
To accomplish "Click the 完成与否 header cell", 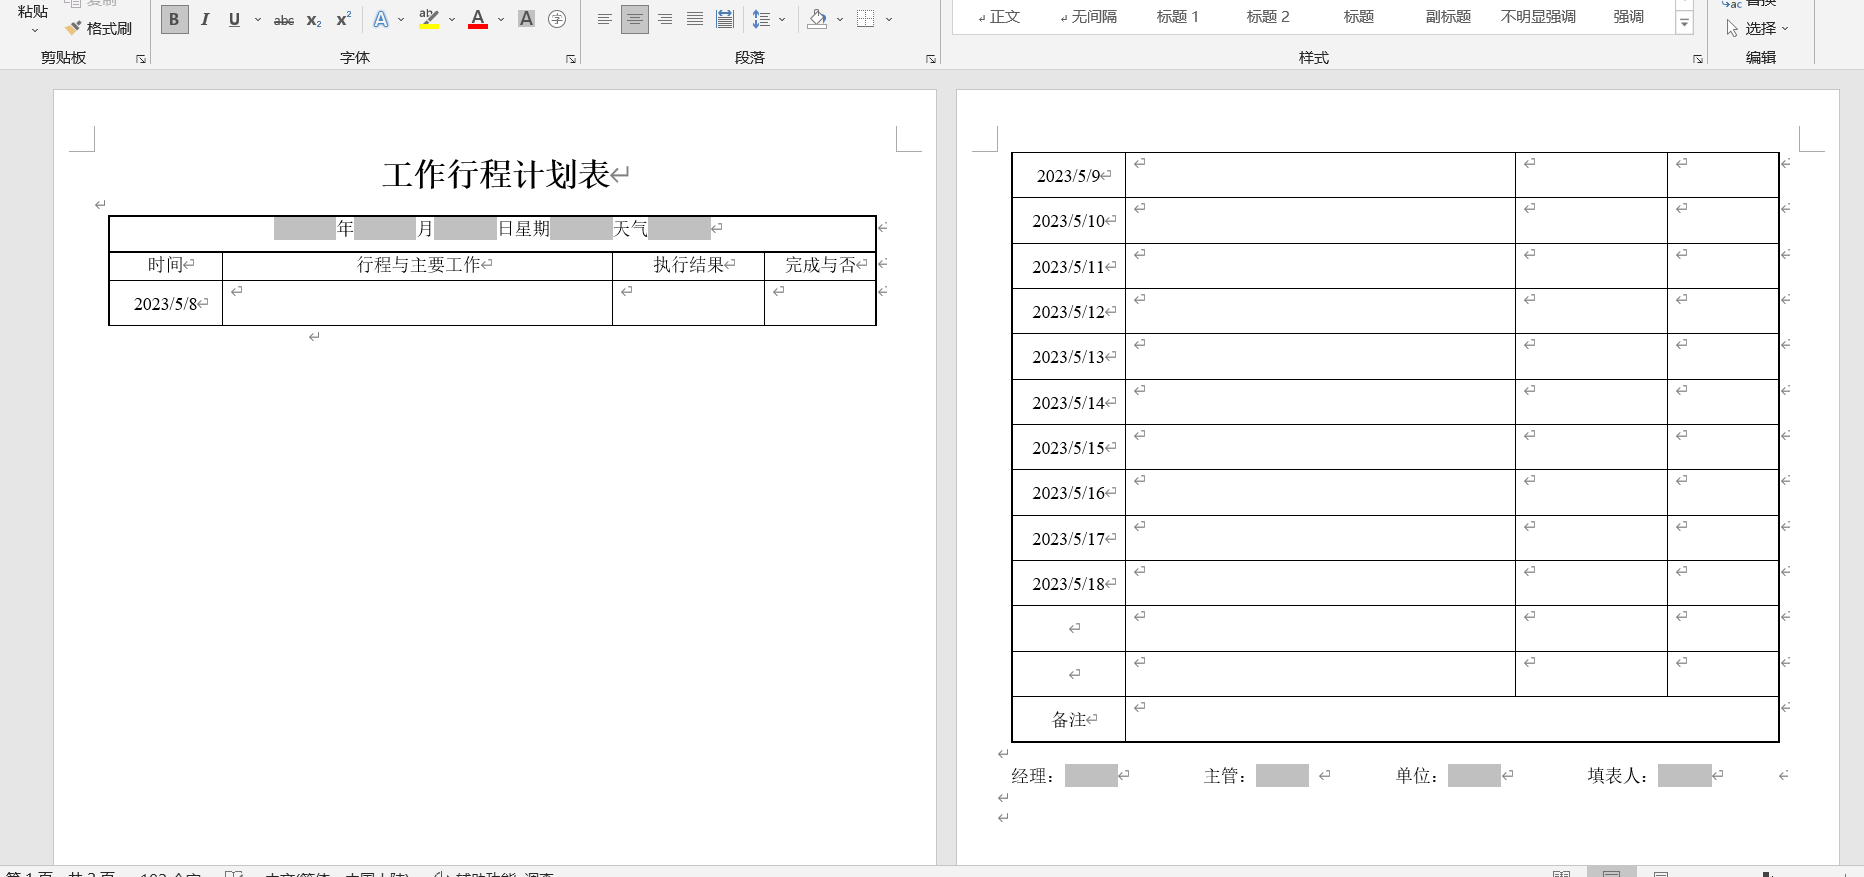I will 820,265.
